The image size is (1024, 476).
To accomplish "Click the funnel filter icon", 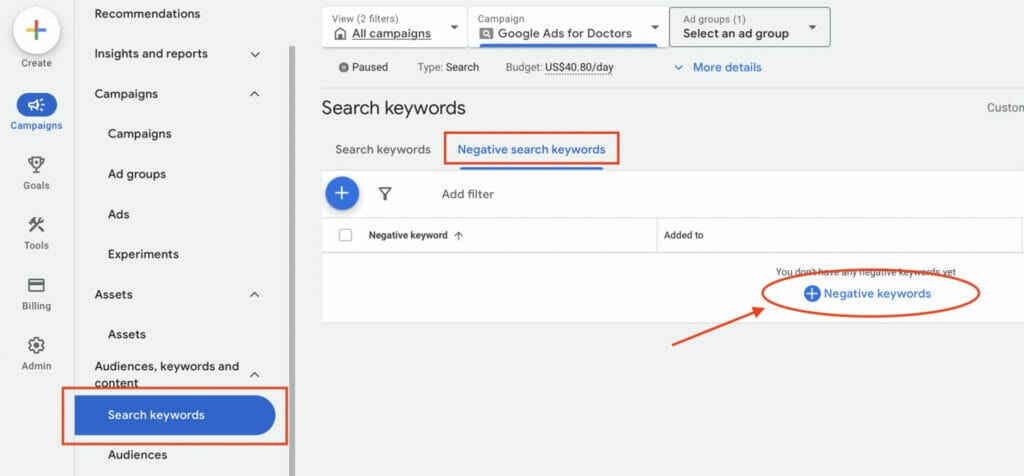I will [x=385, y=194].
